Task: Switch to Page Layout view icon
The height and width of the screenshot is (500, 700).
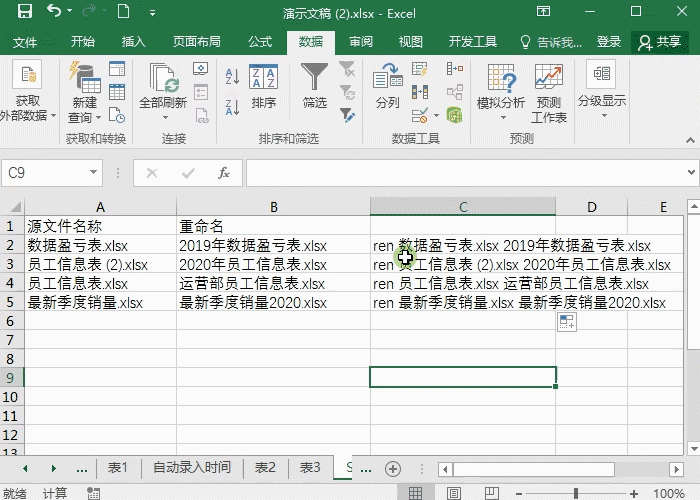Action: point(454,493)
